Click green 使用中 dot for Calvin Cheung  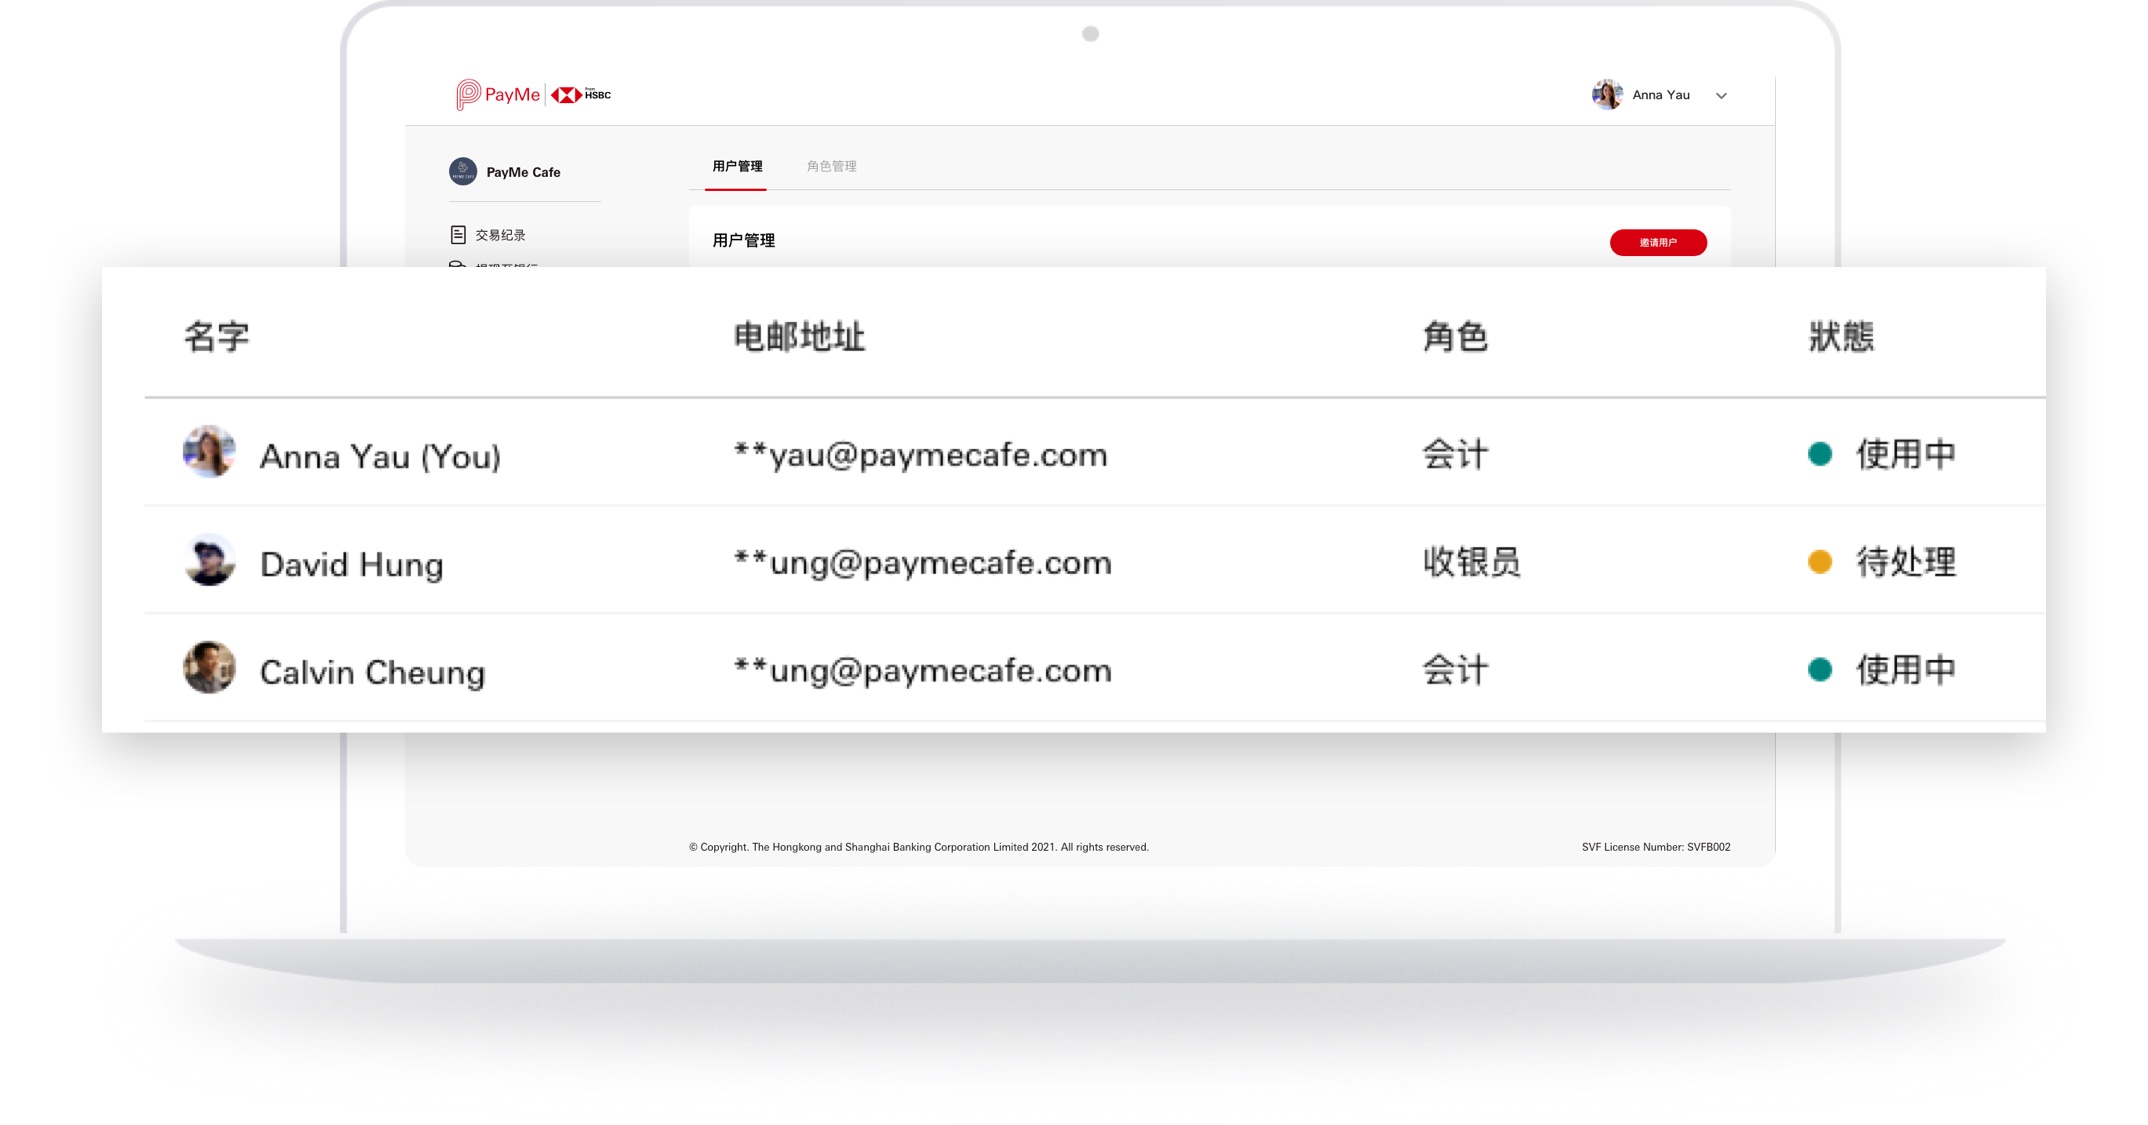[x=1820, y=670]
